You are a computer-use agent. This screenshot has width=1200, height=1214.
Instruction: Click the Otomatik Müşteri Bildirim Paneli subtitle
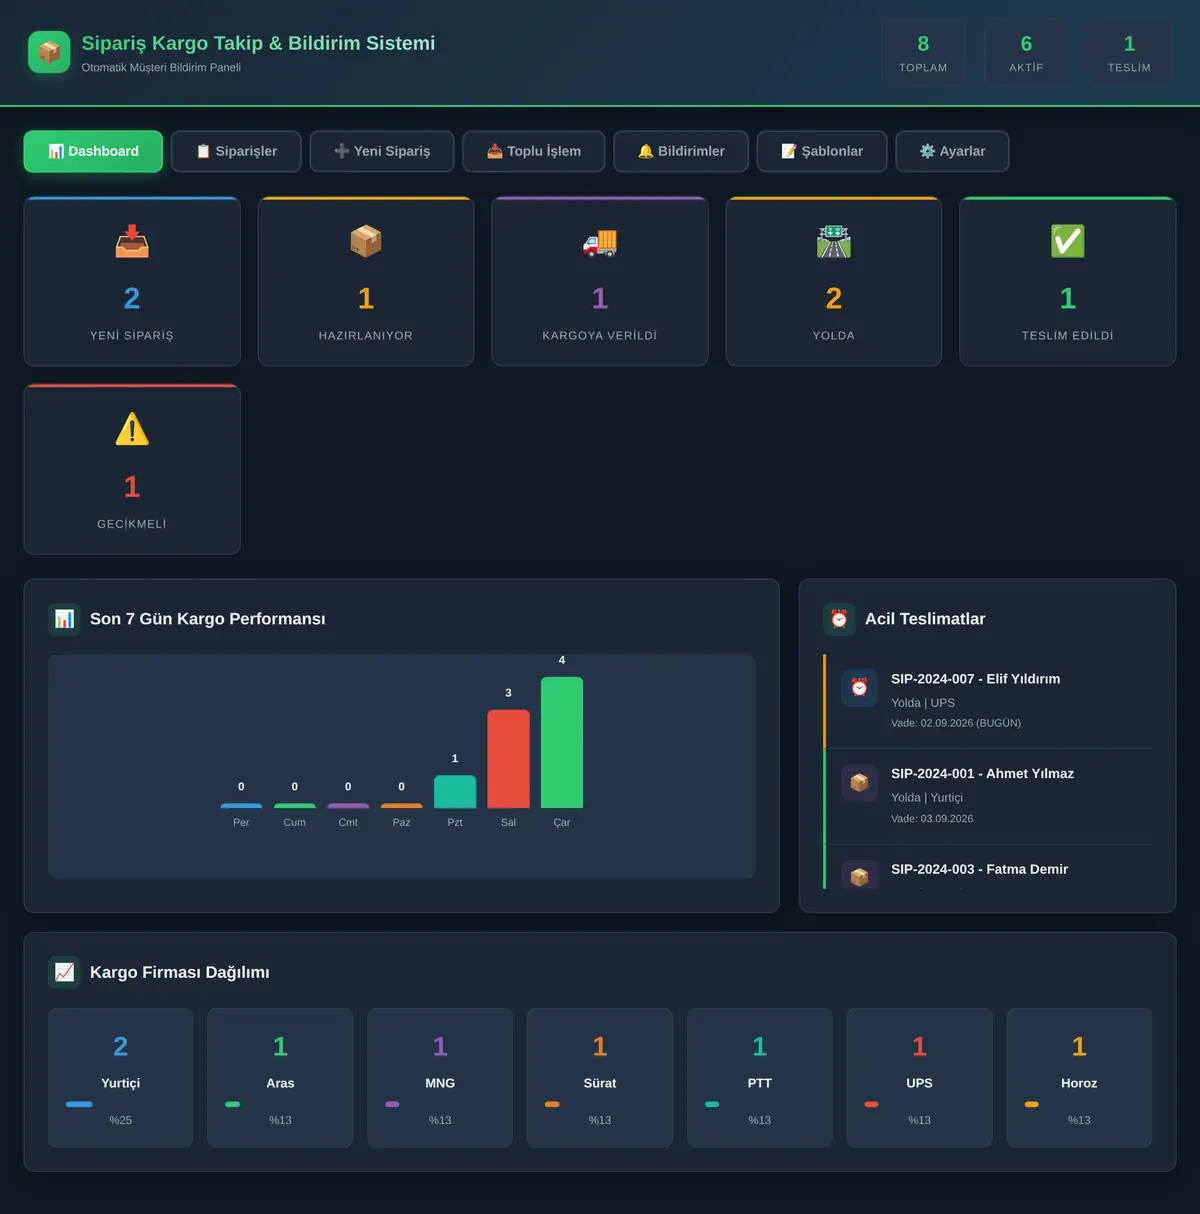pyautogui.click(x=161, y=68)
